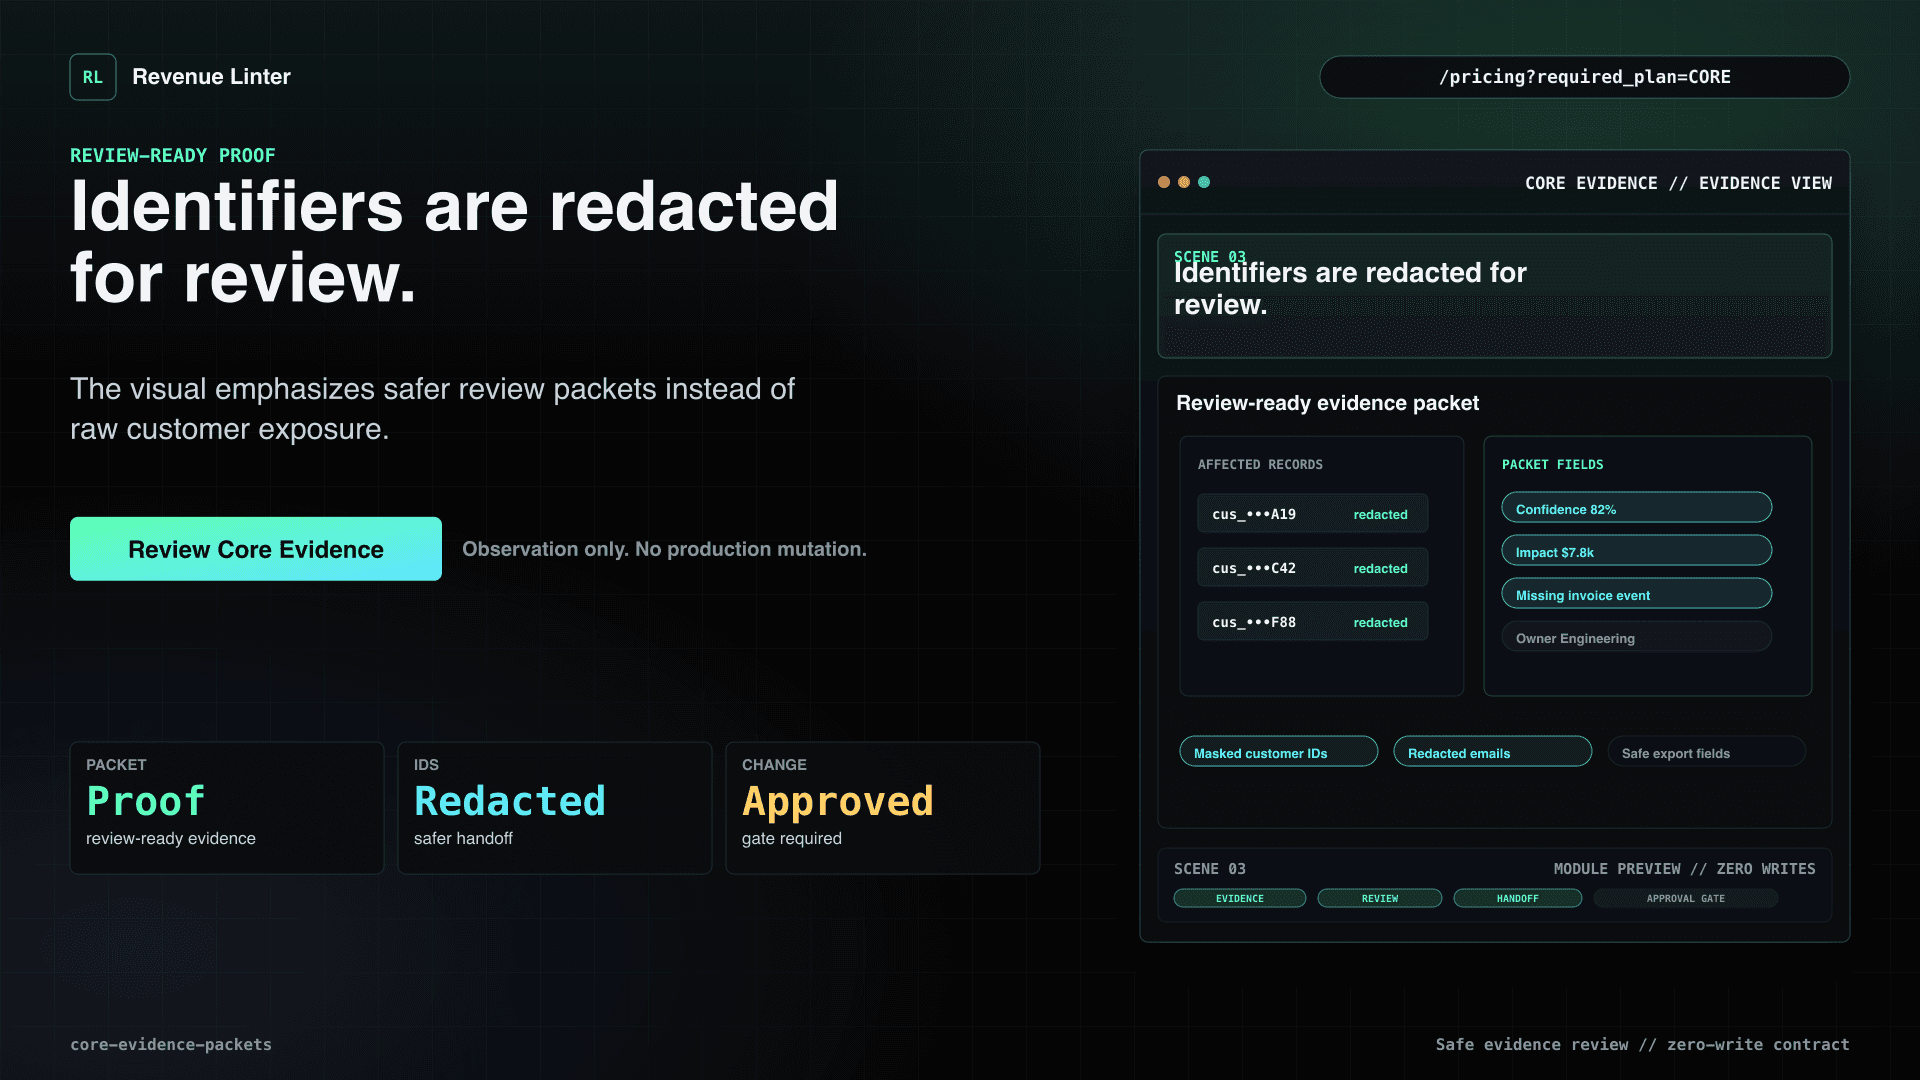
Task: Toggle the Missing invoice event field
Action: [1636, 594]
